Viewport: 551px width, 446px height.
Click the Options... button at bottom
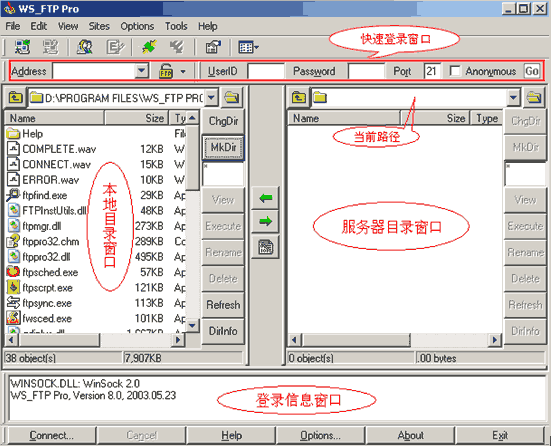320,435
